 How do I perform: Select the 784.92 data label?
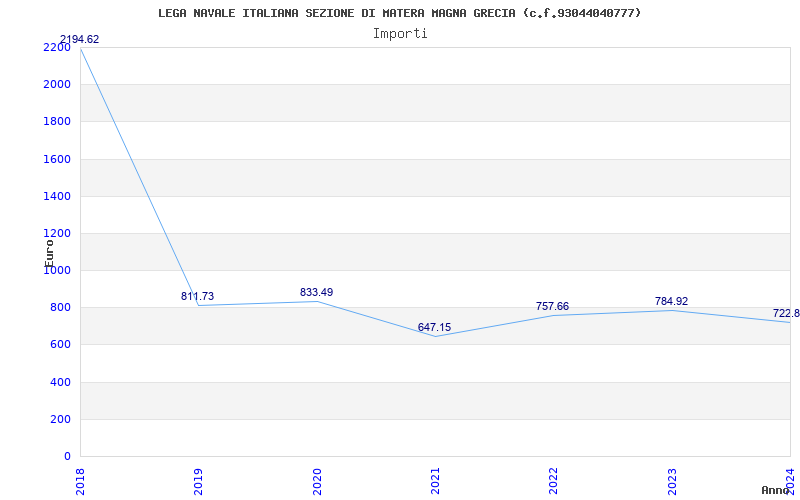pyautogui.click(x=671, y=301)
